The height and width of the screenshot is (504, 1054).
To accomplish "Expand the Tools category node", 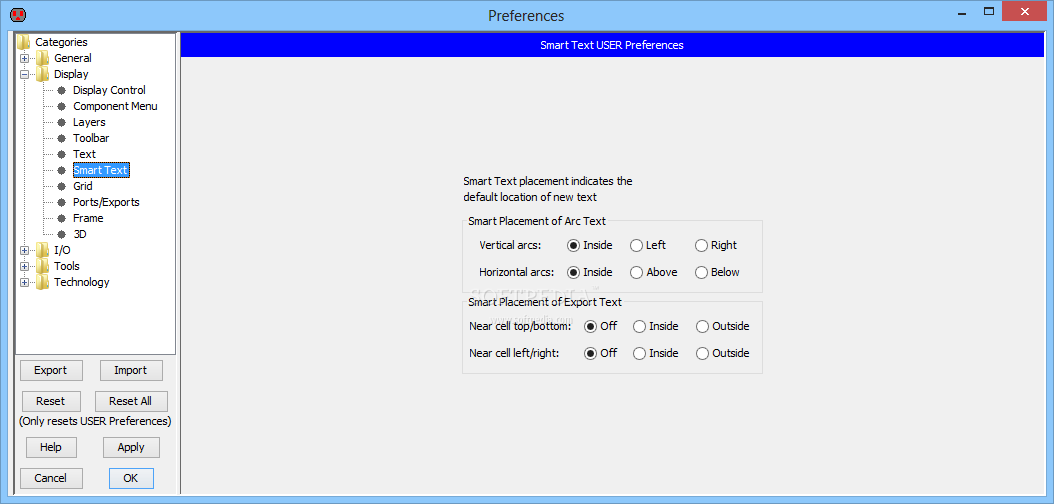I will (24, 266).
